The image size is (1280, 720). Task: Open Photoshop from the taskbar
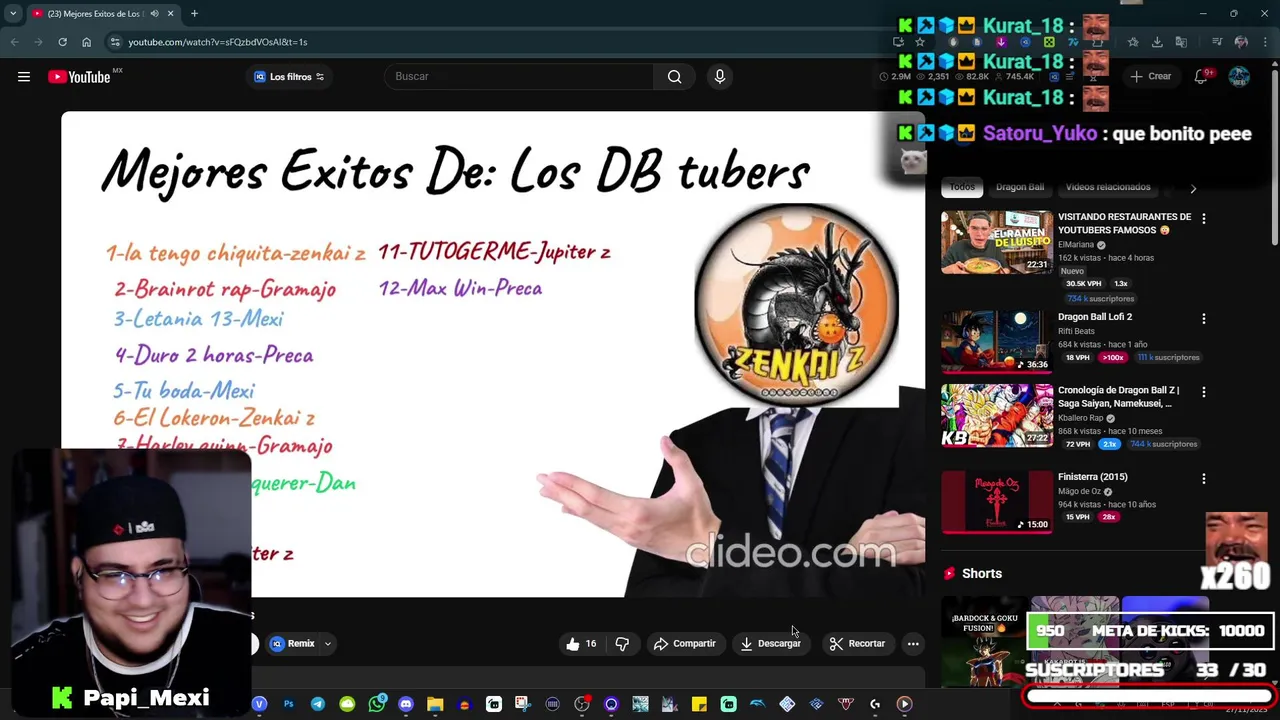pyautogui.click(x=288, y=704)
